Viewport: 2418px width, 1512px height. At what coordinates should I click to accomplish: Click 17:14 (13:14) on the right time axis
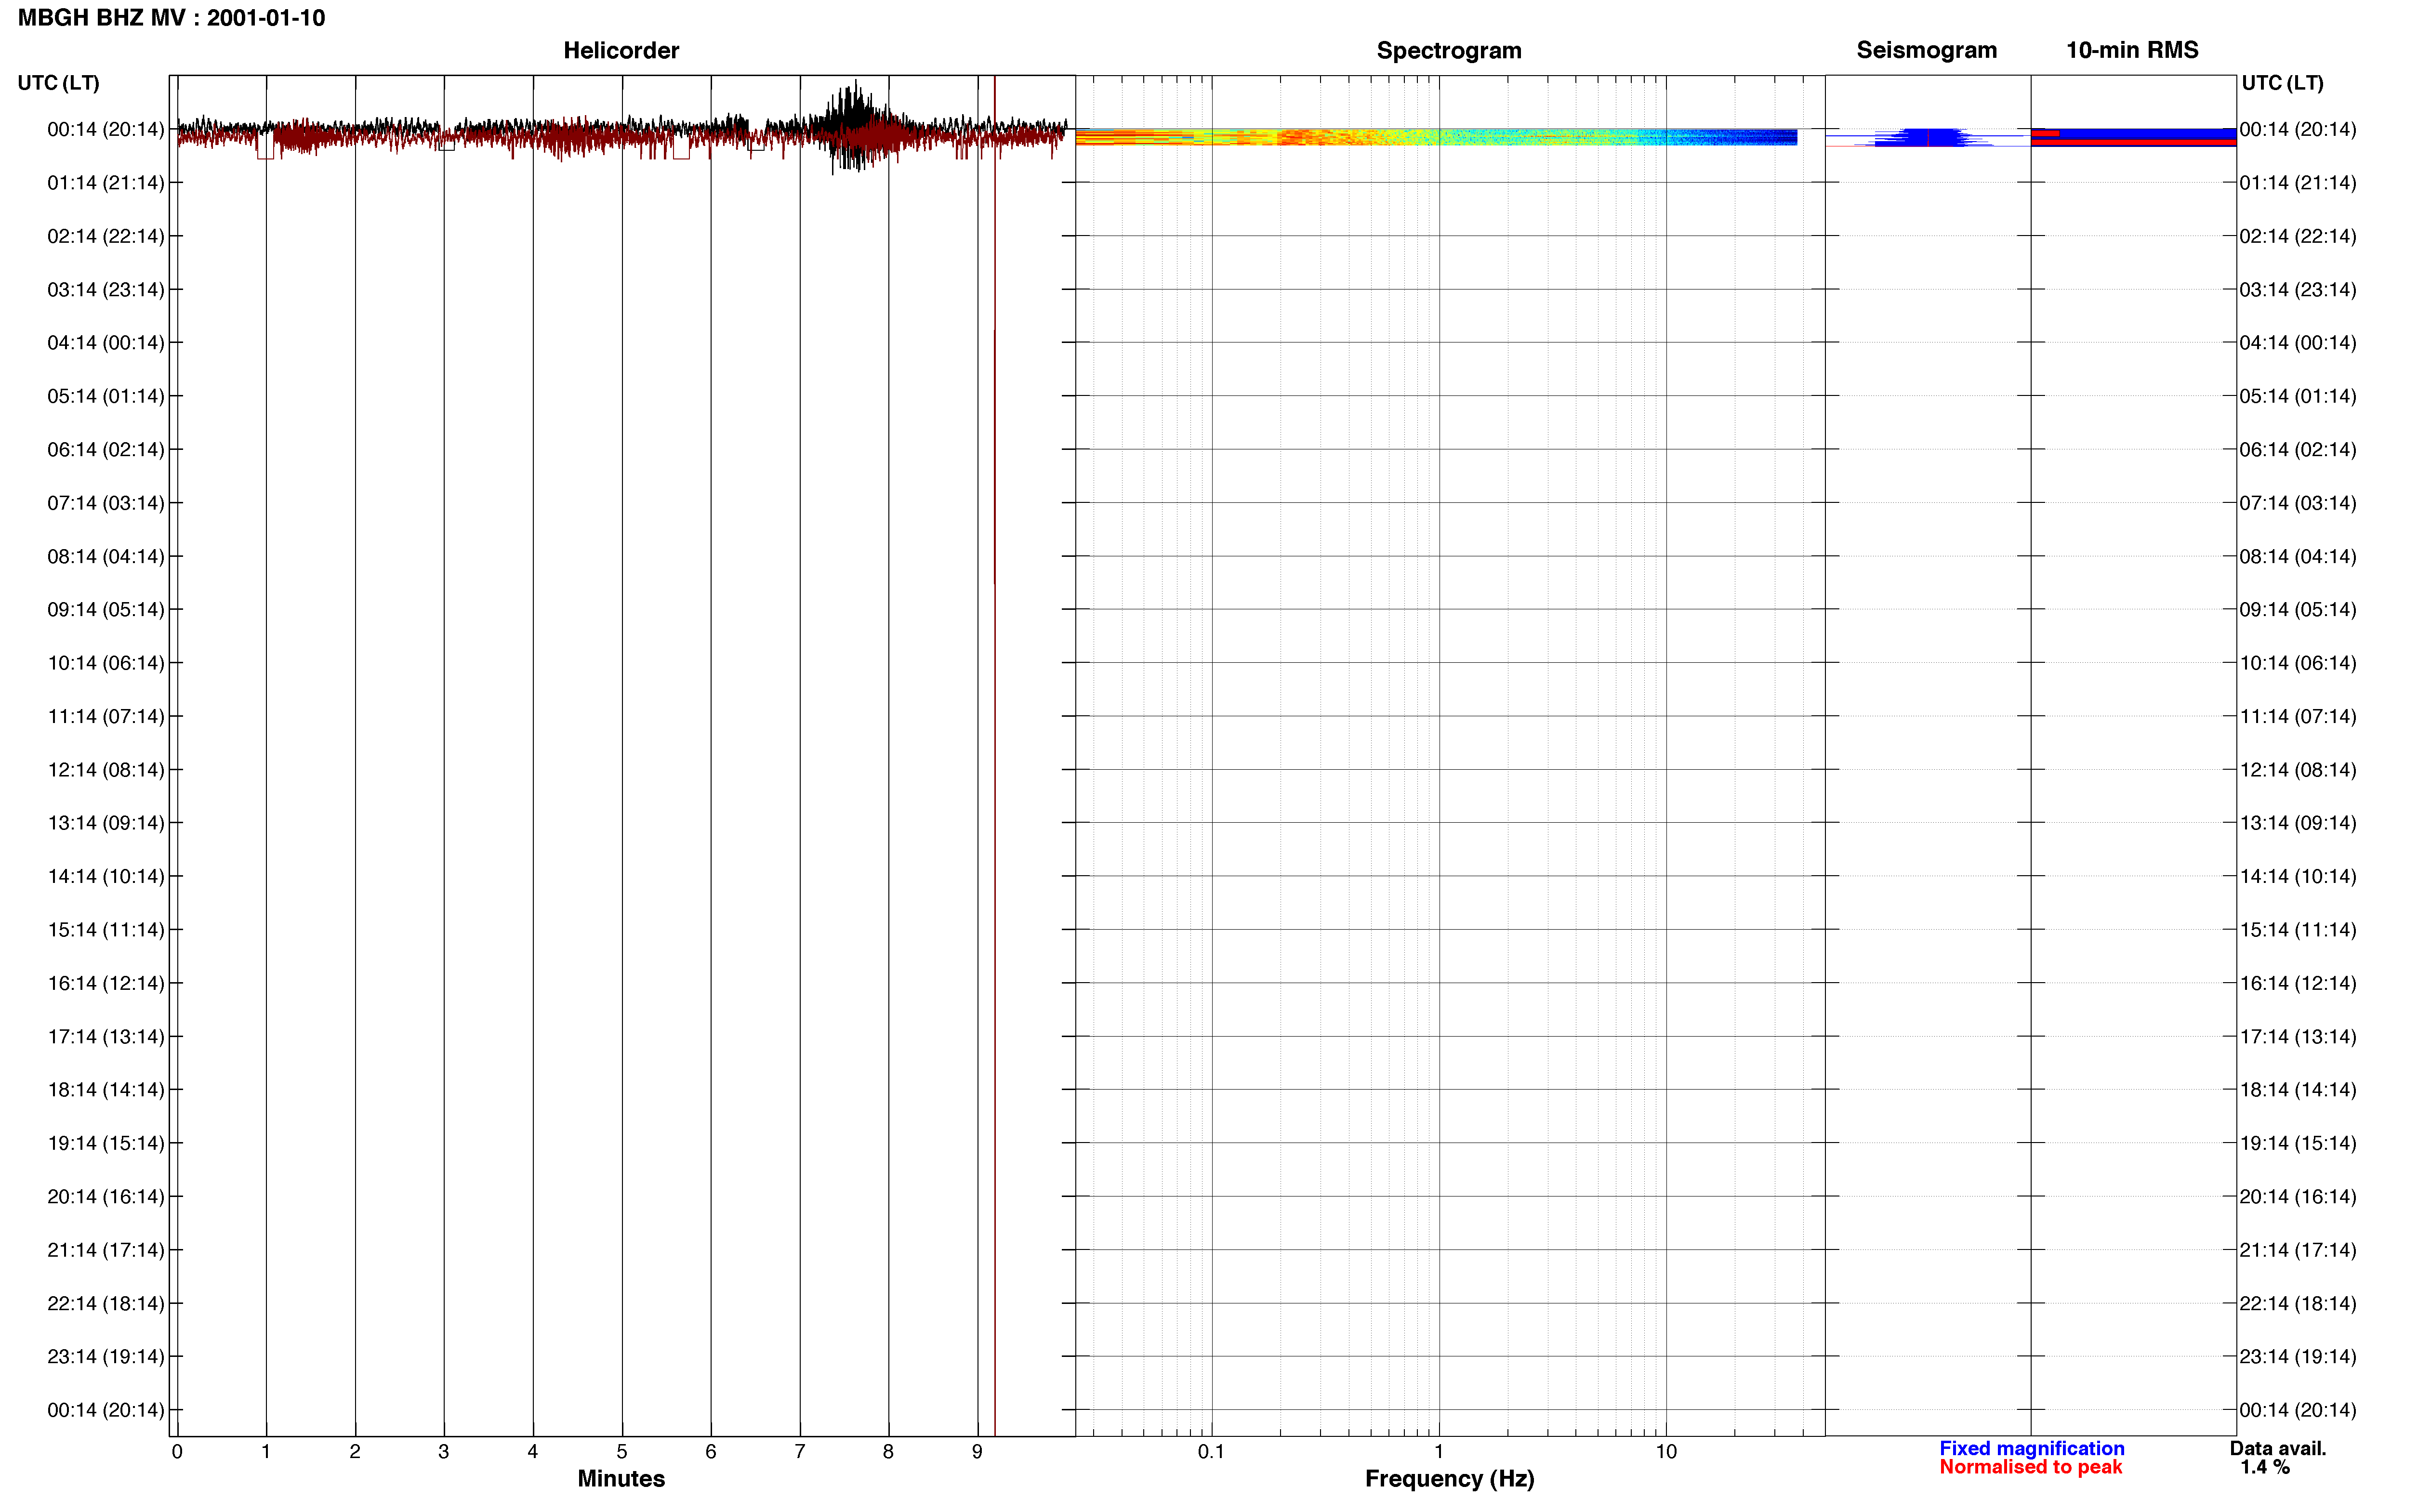(x=2298, y=1037)
